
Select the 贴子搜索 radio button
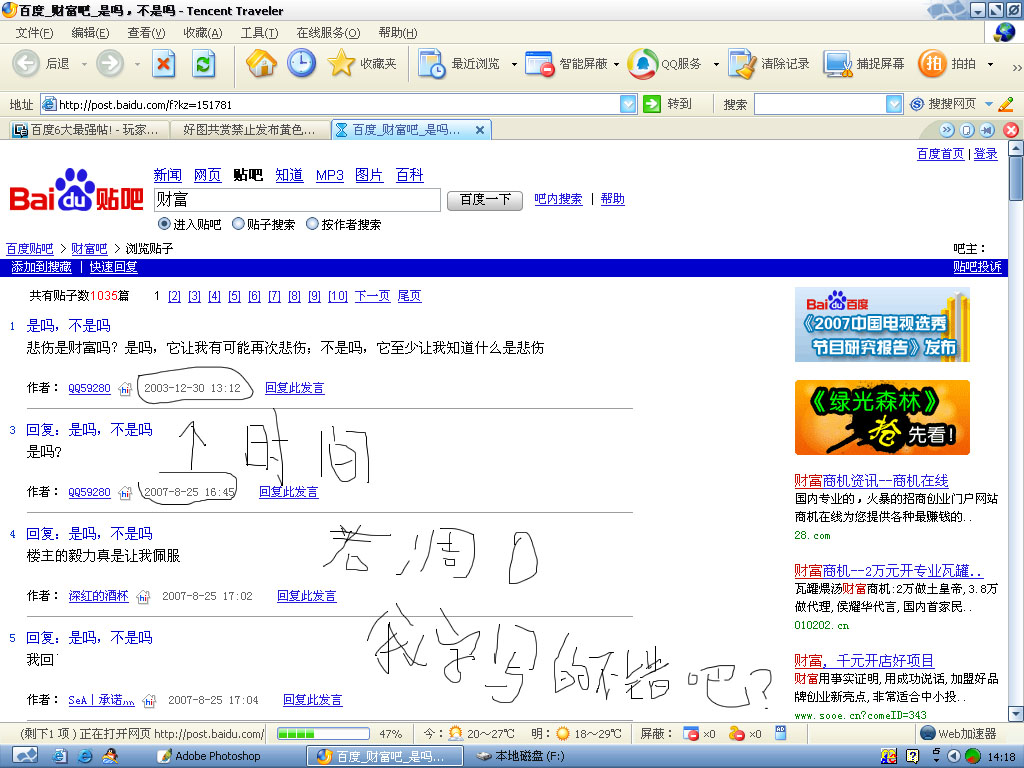238,224
